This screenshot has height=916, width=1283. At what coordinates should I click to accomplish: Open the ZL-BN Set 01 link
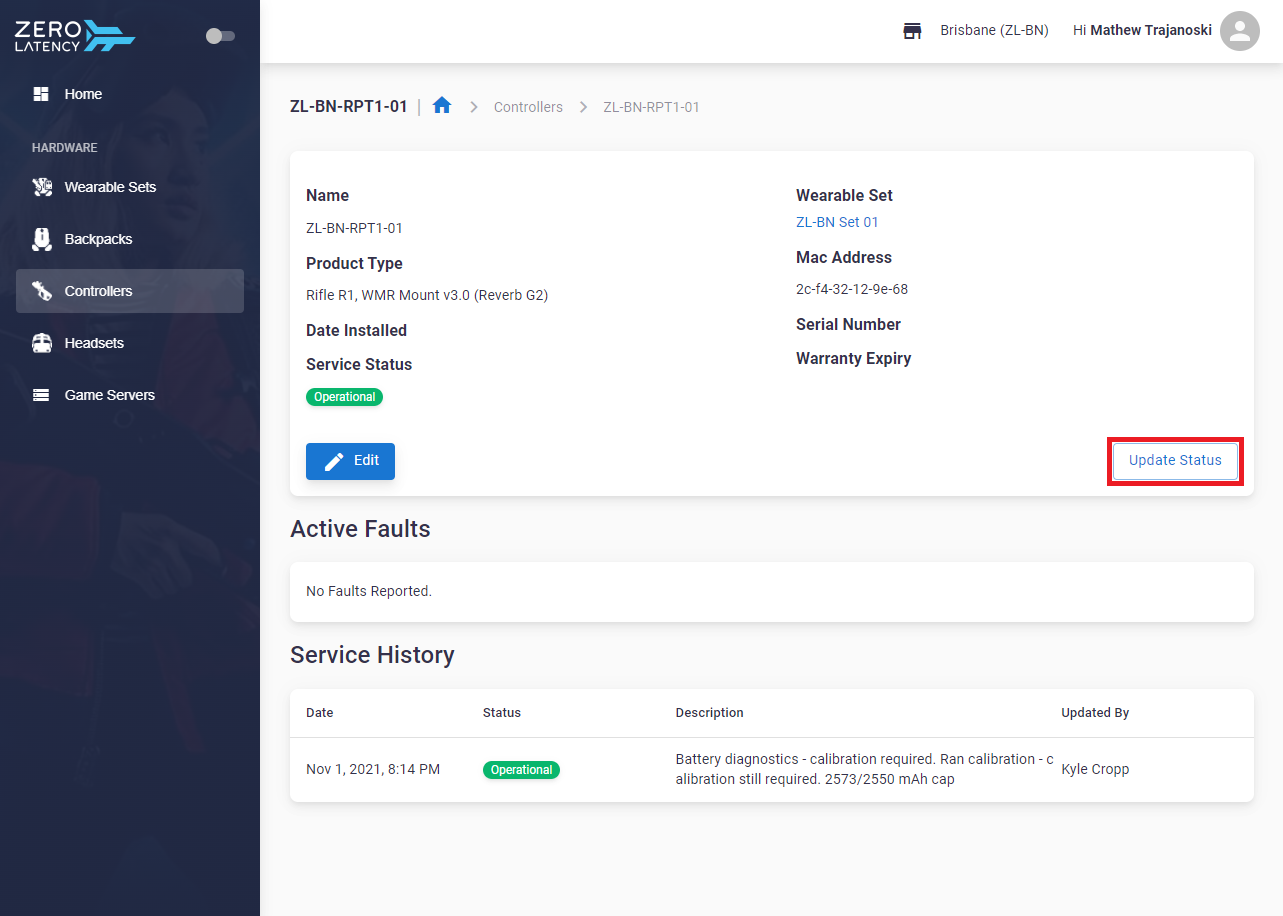click(x=837, y=222)
